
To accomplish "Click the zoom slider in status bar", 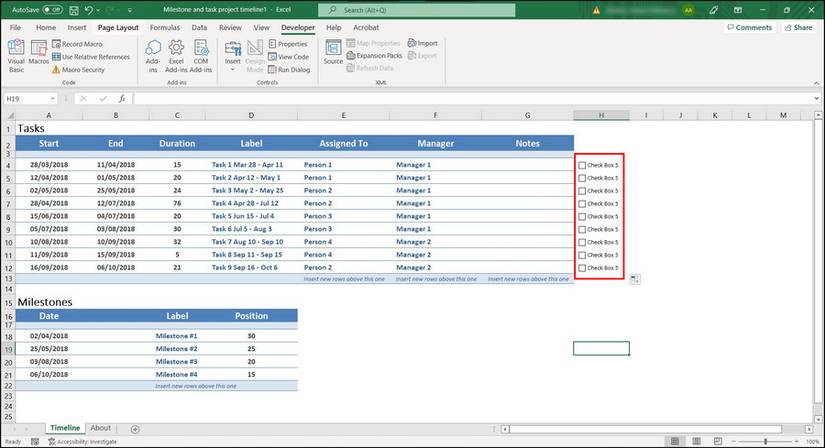I will (765, 441).
